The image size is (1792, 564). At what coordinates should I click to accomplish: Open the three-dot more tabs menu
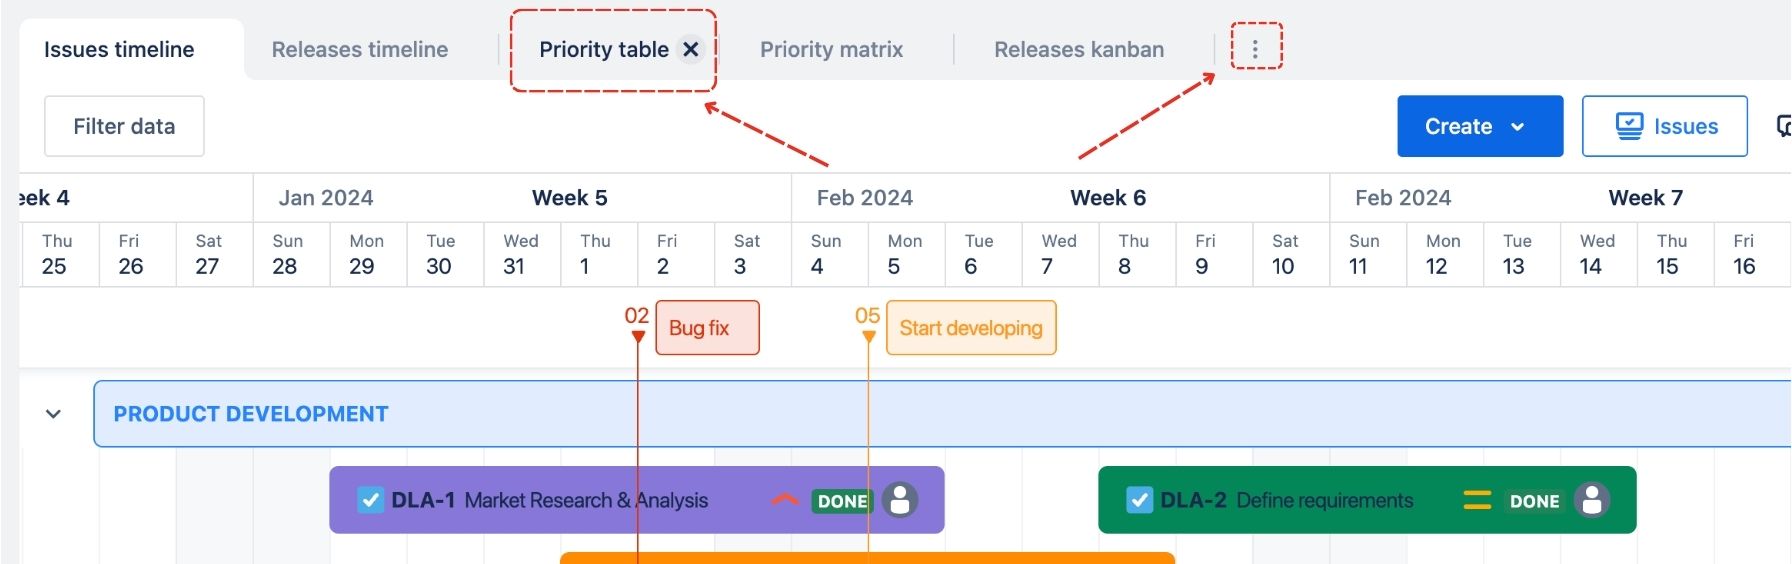coord(1255,48)
